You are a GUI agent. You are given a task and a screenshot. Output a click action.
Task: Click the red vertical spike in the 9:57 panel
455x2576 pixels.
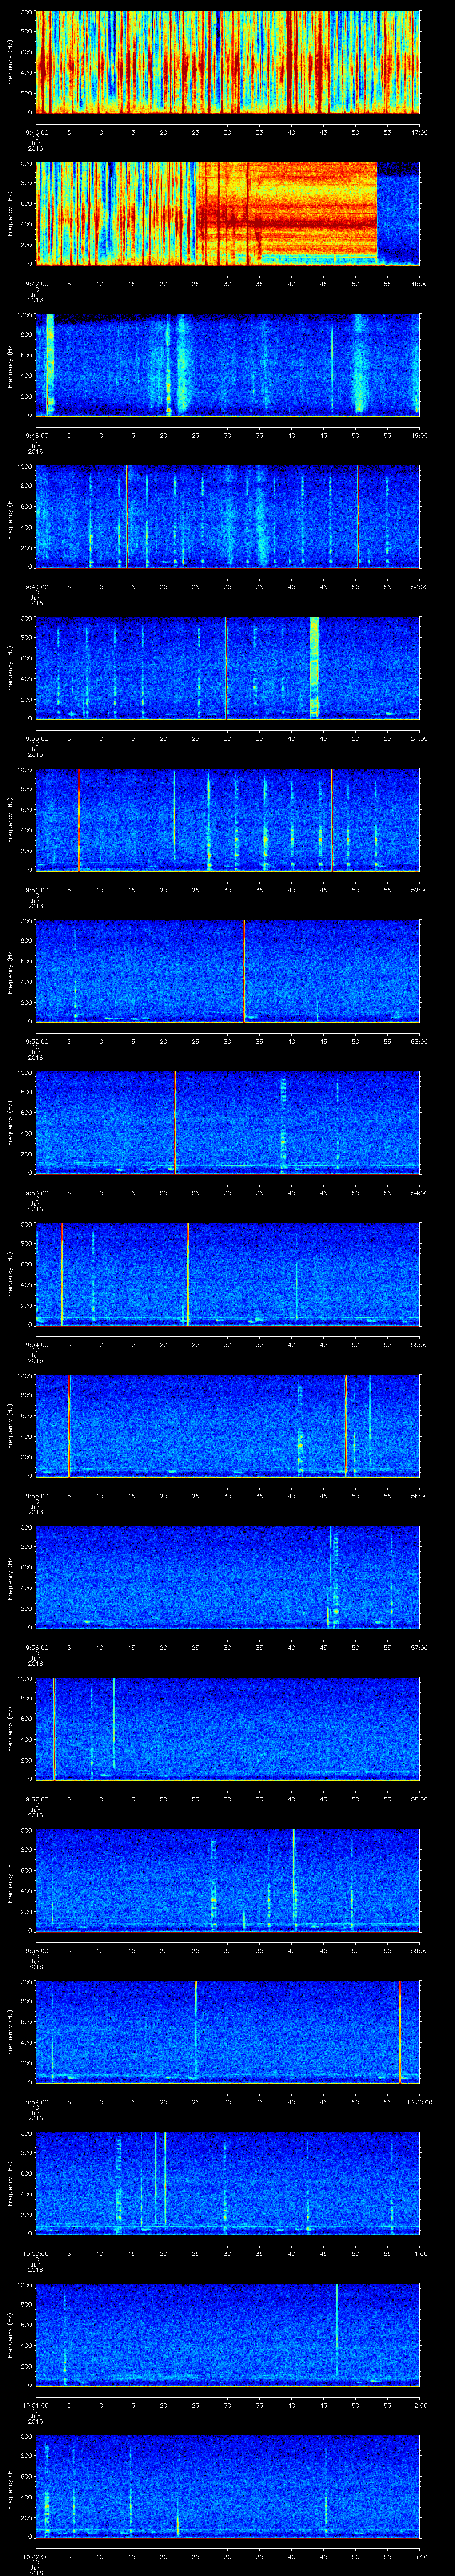click(54, 1729)
